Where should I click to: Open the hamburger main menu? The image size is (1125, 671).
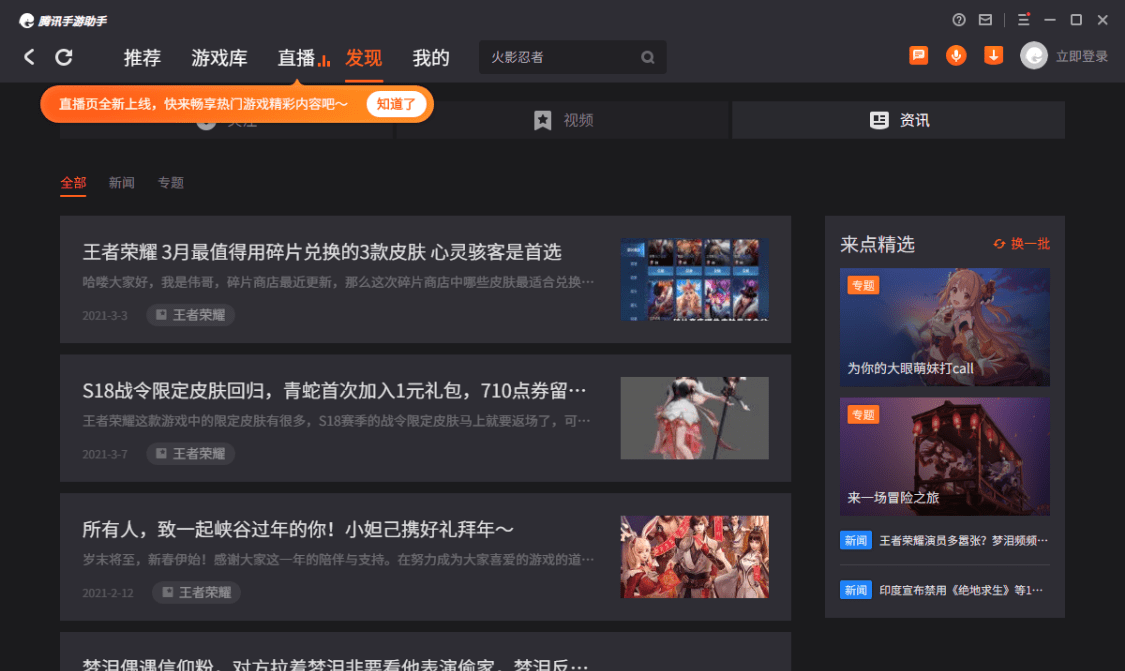click(x=1024, y=20)
